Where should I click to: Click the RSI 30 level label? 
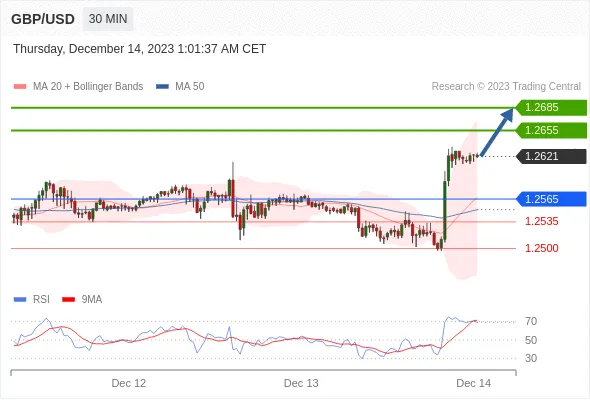pyautogui.click(x=531, y=358)
